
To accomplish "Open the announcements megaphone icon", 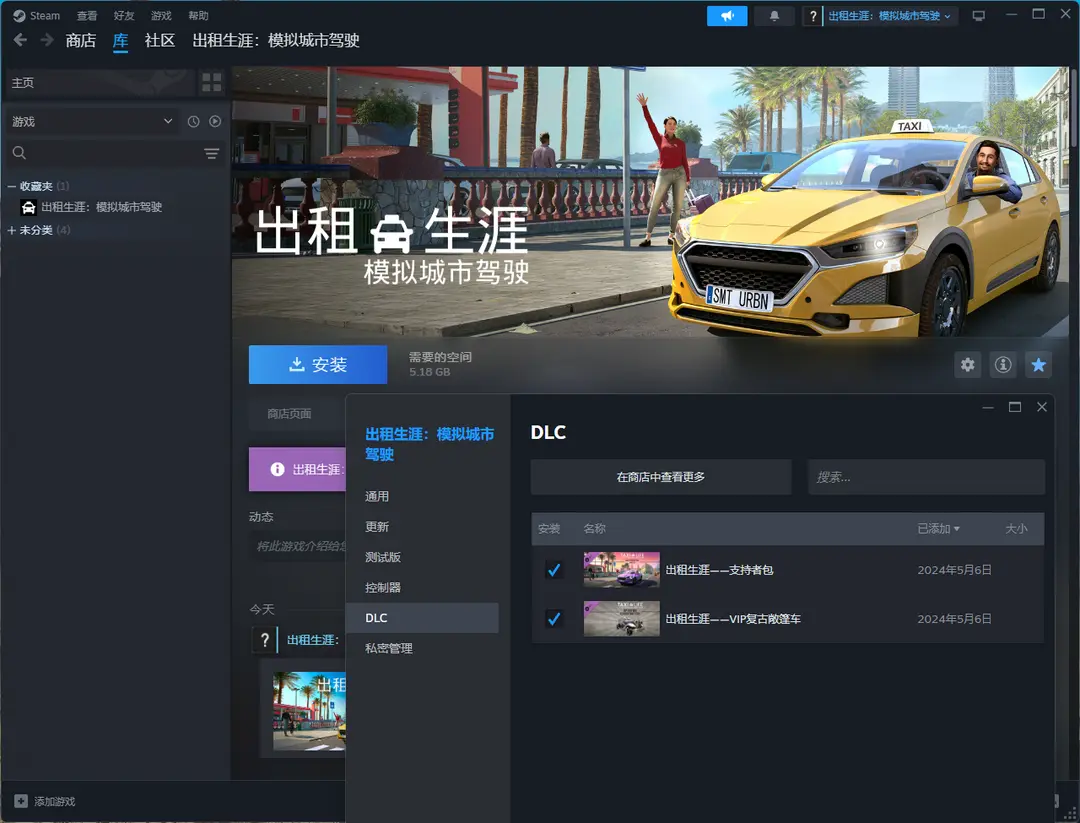I will coord(727,16).
